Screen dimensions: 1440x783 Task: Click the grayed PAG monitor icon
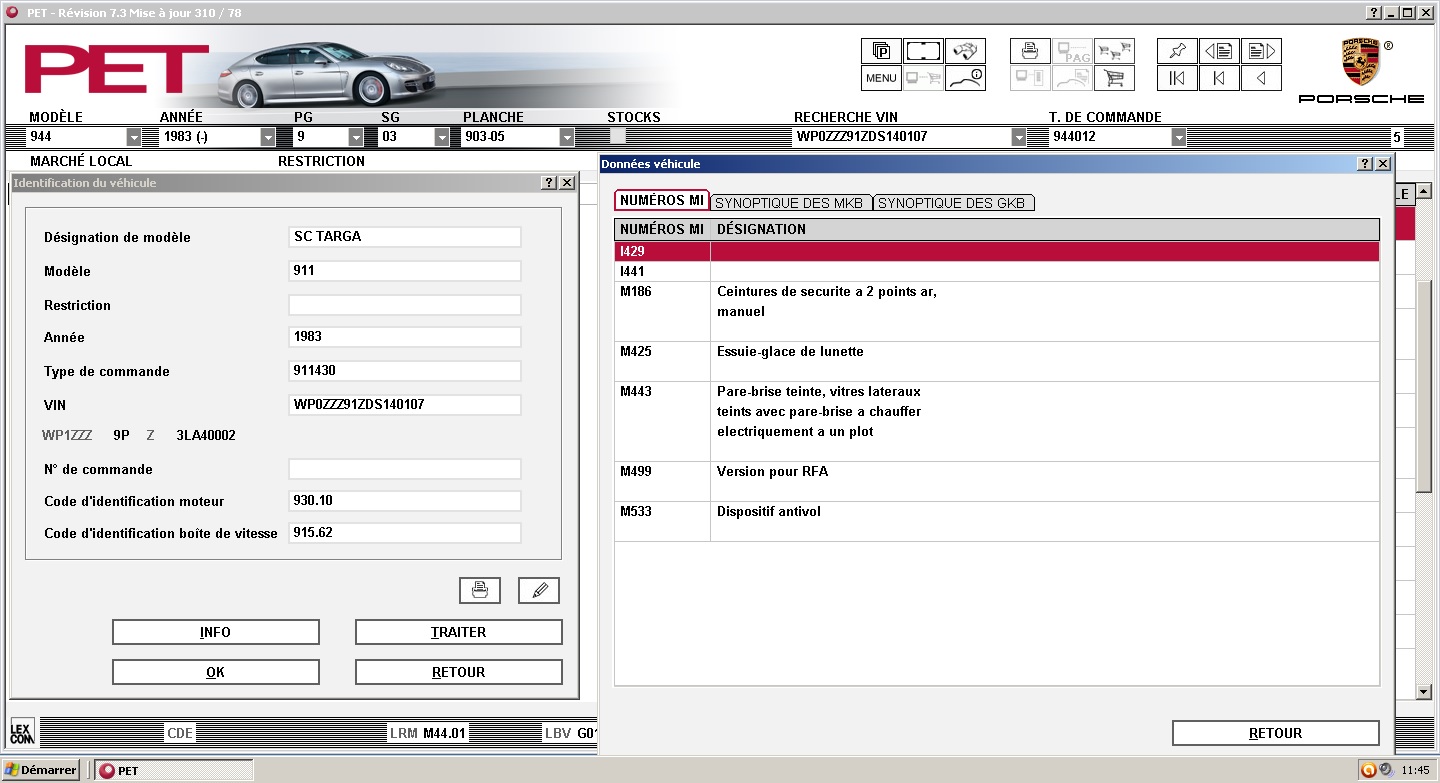[1072, 51]
